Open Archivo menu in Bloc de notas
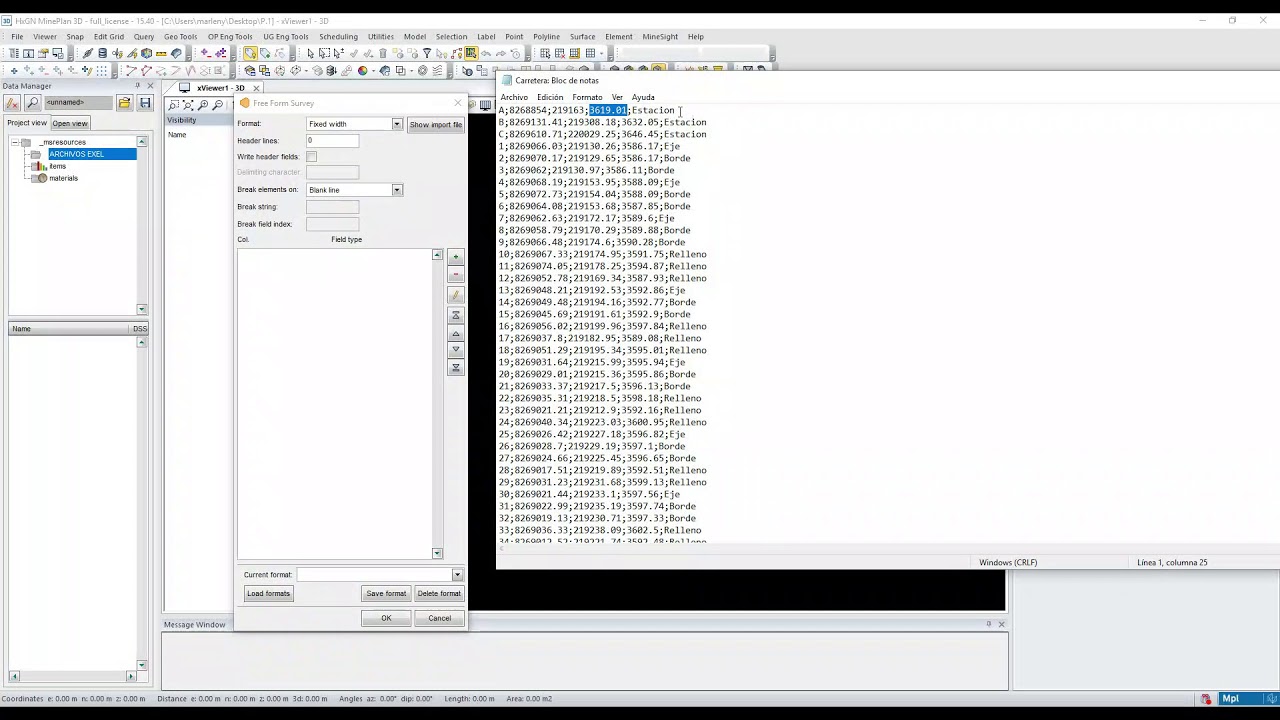 coord(514,97)
